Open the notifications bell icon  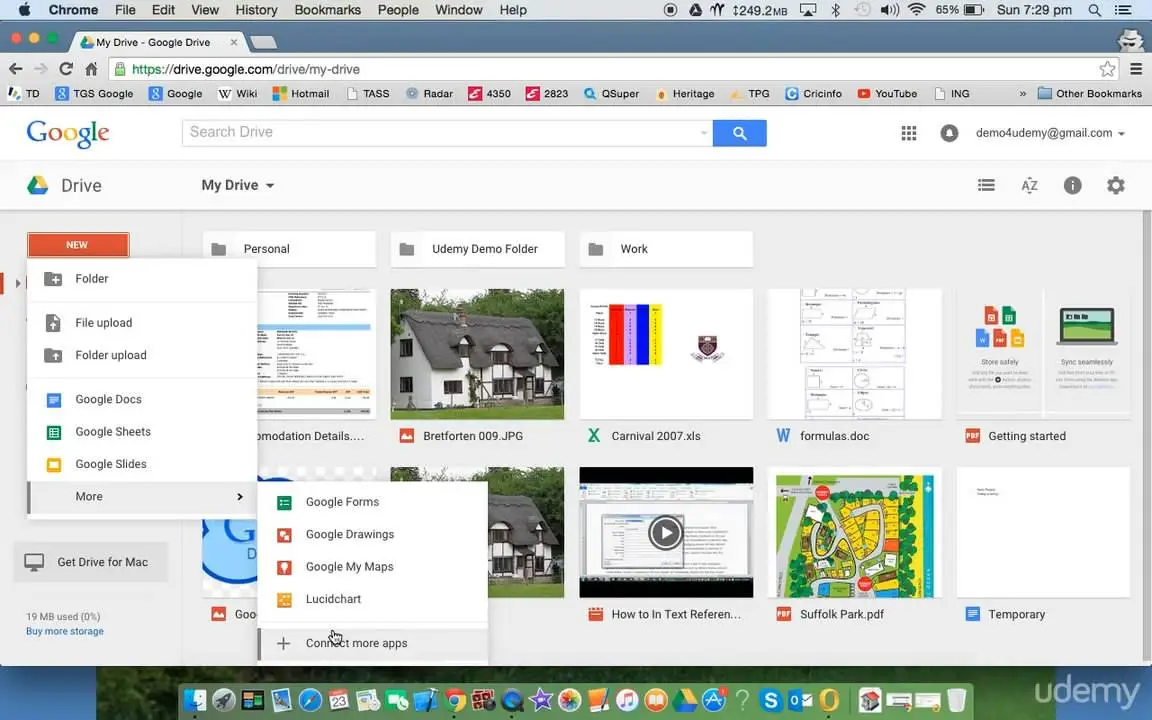948,133
